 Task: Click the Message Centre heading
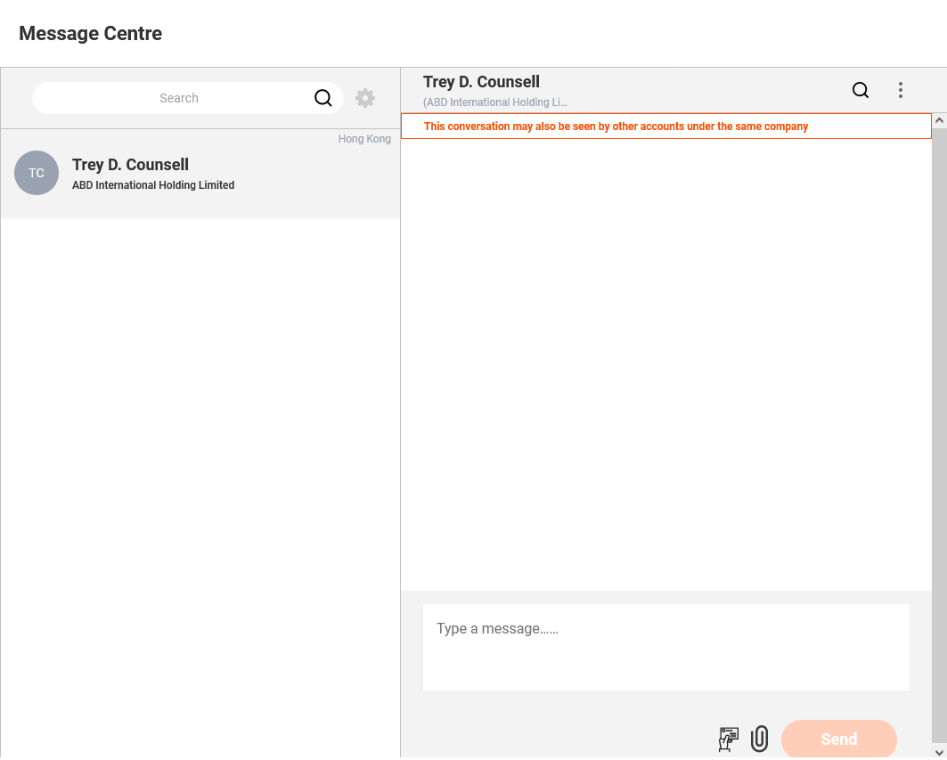(x=91, y=33)
